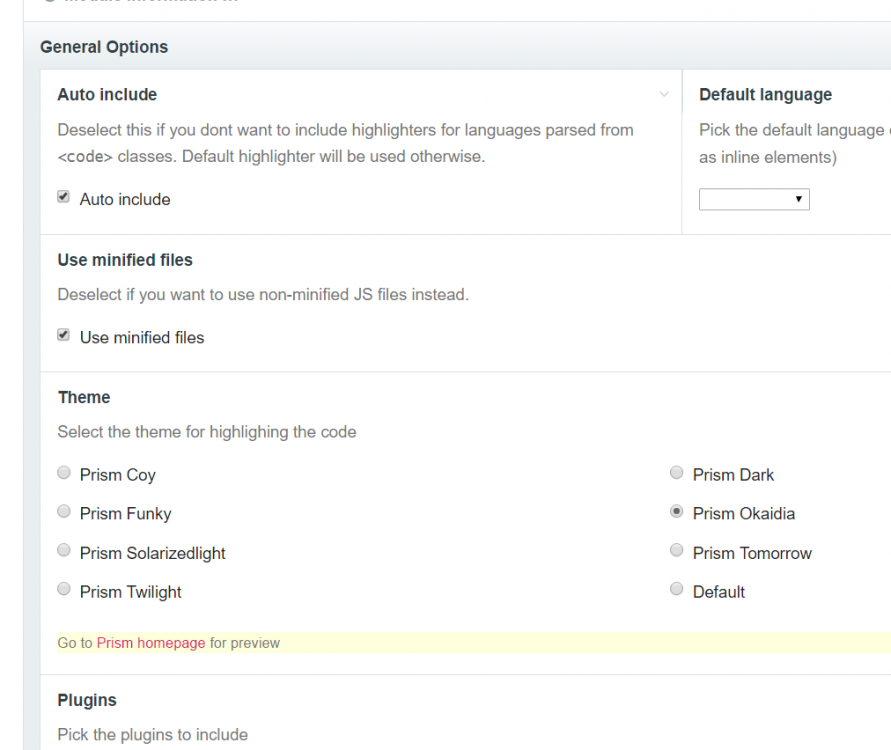The image size is (891, 750).
Task: Select the Prism Tomorrow theme
Action: click(x=677, y=551)
